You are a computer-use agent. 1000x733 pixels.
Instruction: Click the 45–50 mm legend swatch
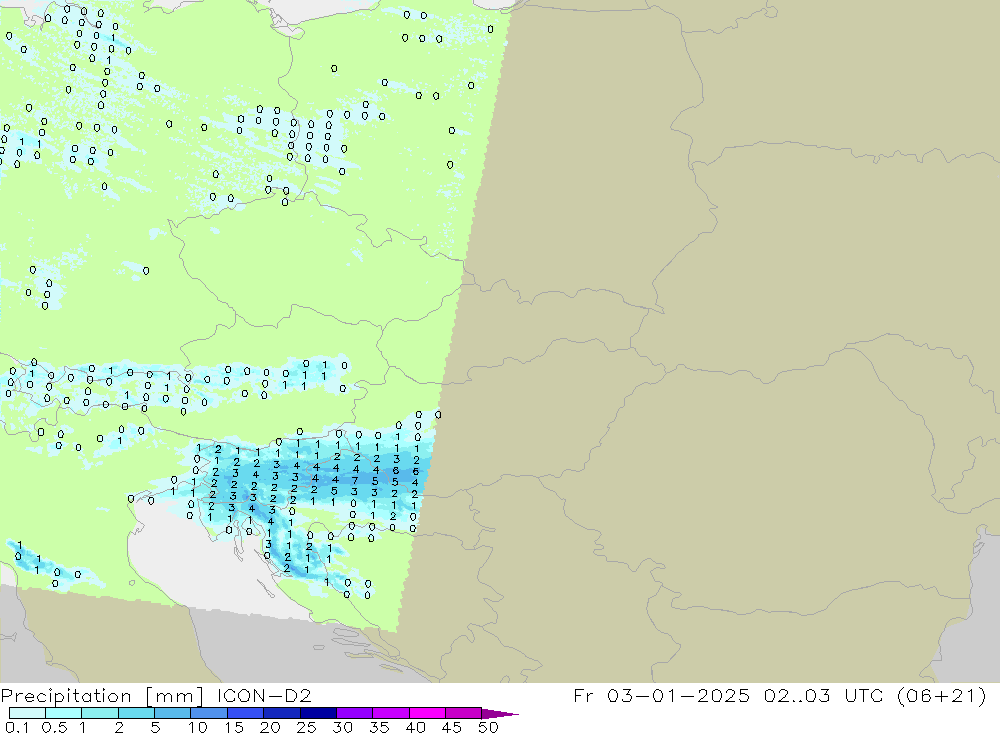[x=463, y=713]
